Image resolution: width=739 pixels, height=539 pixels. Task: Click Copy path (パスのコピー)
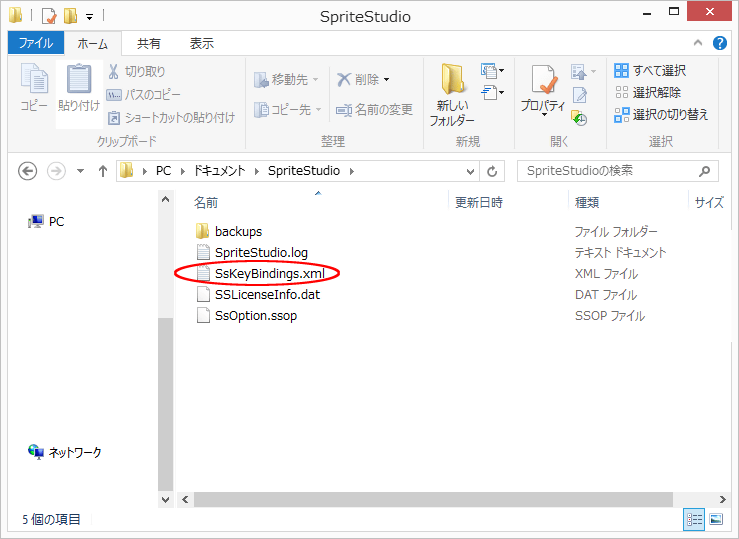click(143, 95)
